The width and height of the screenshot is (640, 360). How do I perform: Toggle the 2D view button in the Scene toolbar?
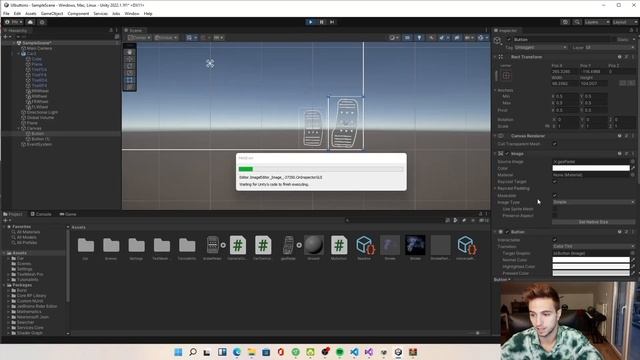click(x=407, y=38)
